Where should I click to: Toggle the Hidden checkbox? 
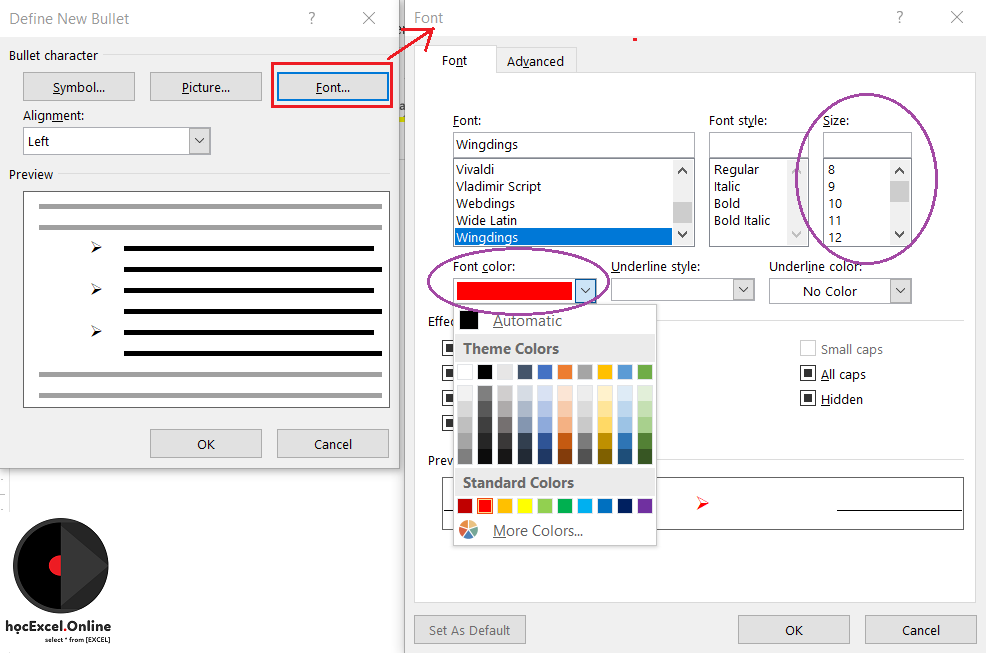point(808,399)
